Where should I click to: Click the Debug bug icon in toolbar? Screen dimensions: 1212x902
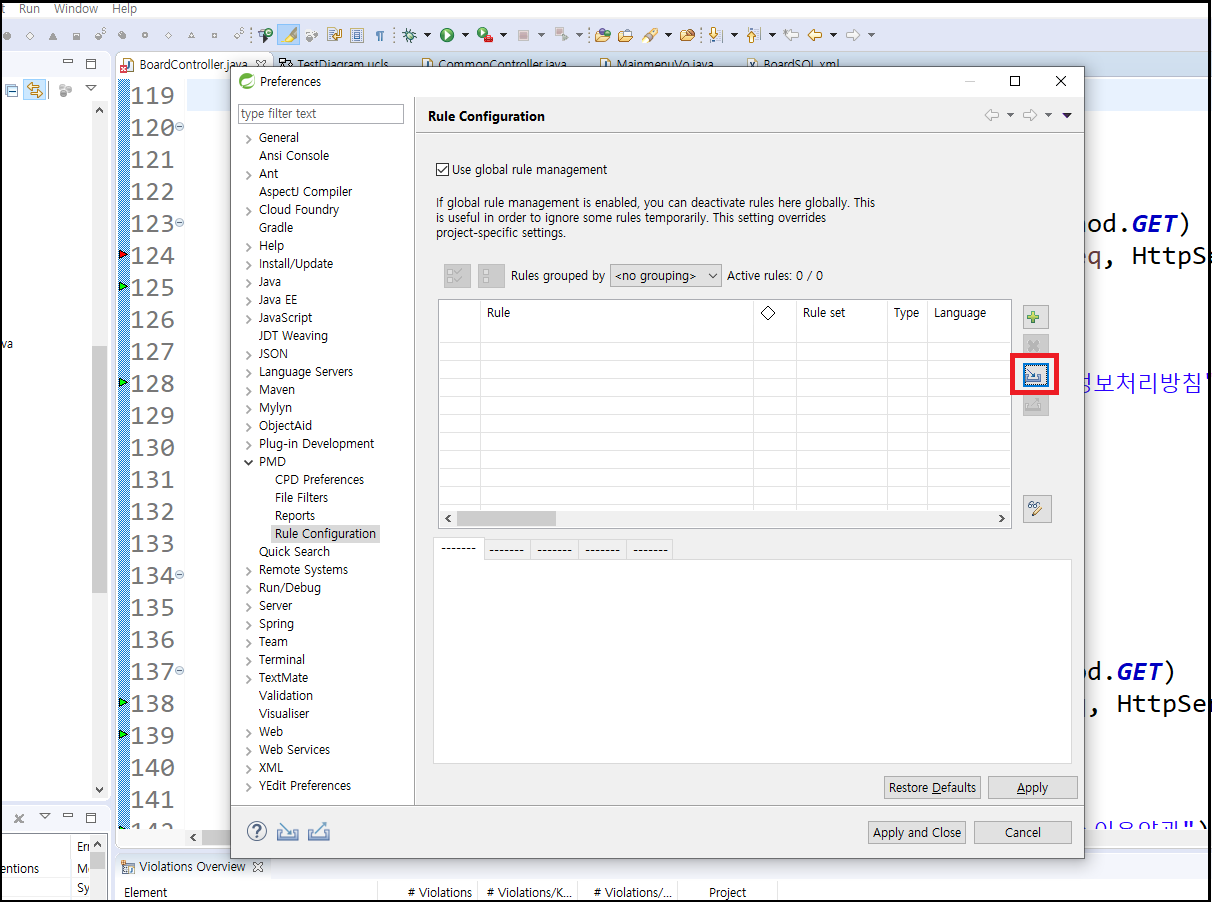pyautogui.click(x=409, y=35)
